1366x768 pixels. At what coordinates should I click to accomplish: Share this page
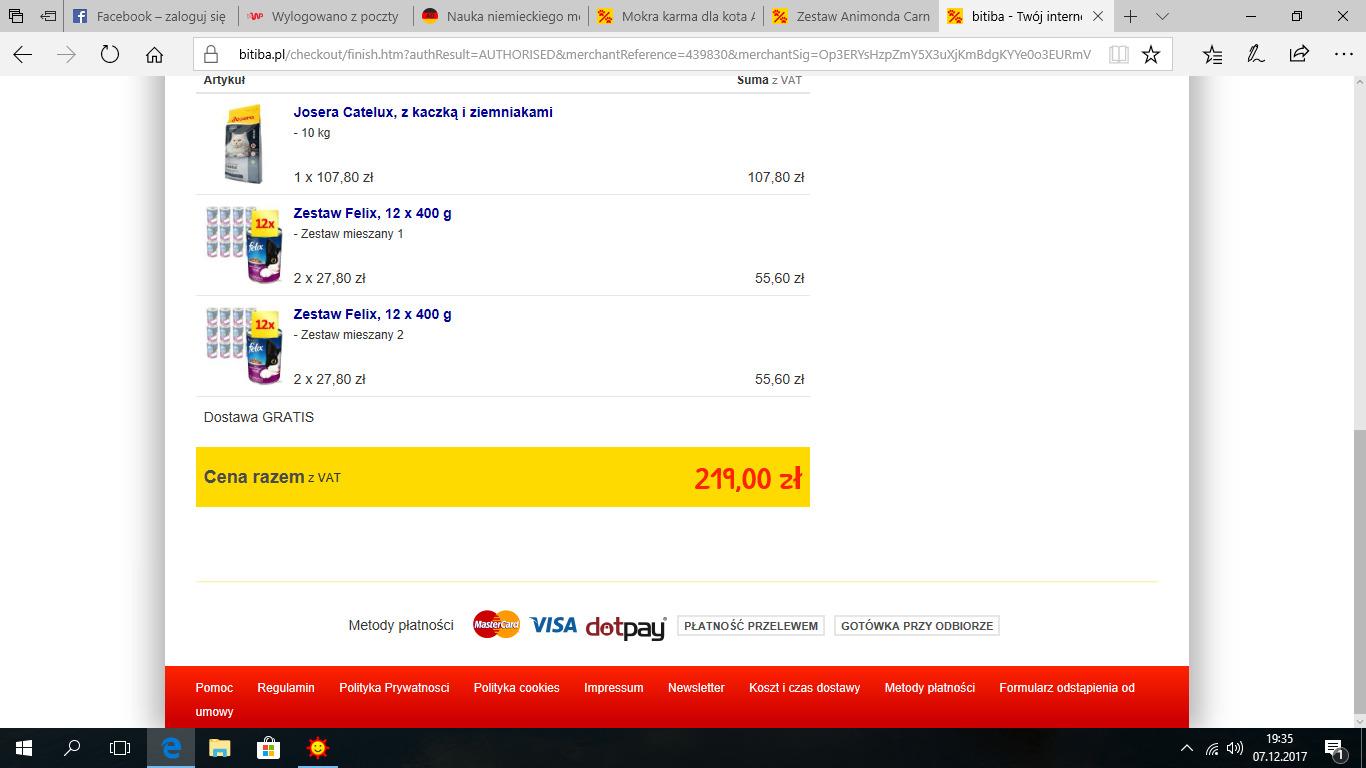1299,55
